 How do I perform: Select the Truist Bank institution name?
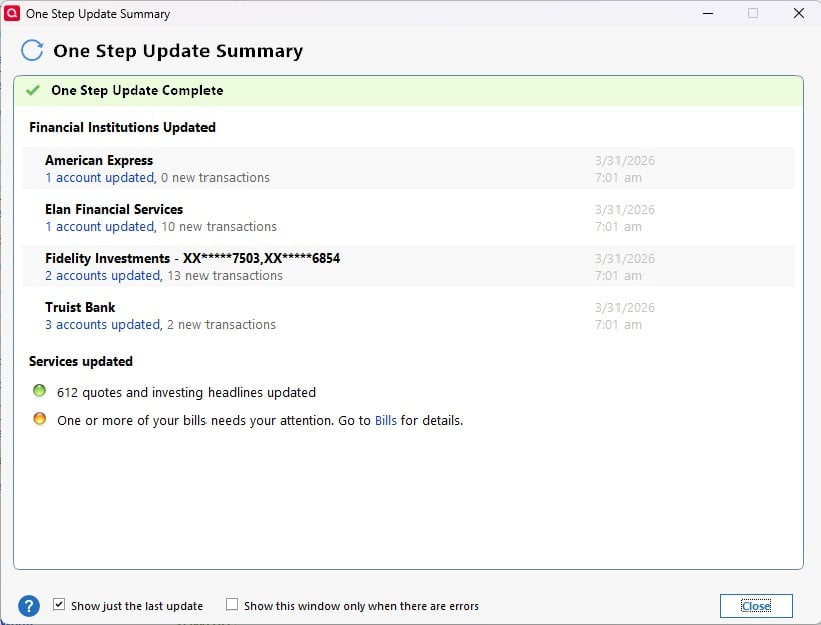point(80,307)
